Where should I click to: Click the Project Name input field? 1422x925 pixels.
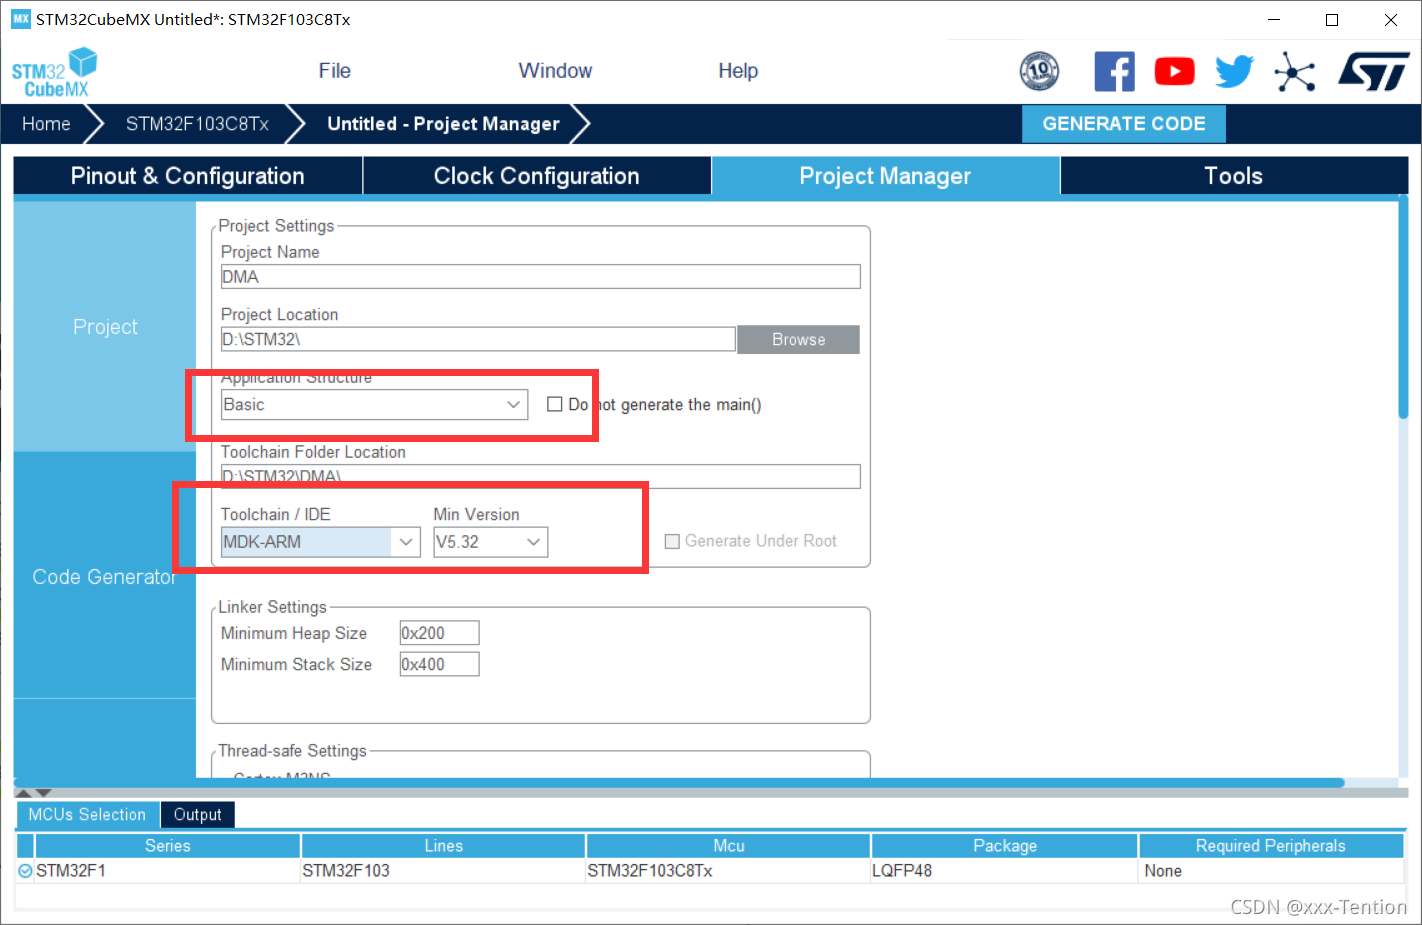point(540,277)
